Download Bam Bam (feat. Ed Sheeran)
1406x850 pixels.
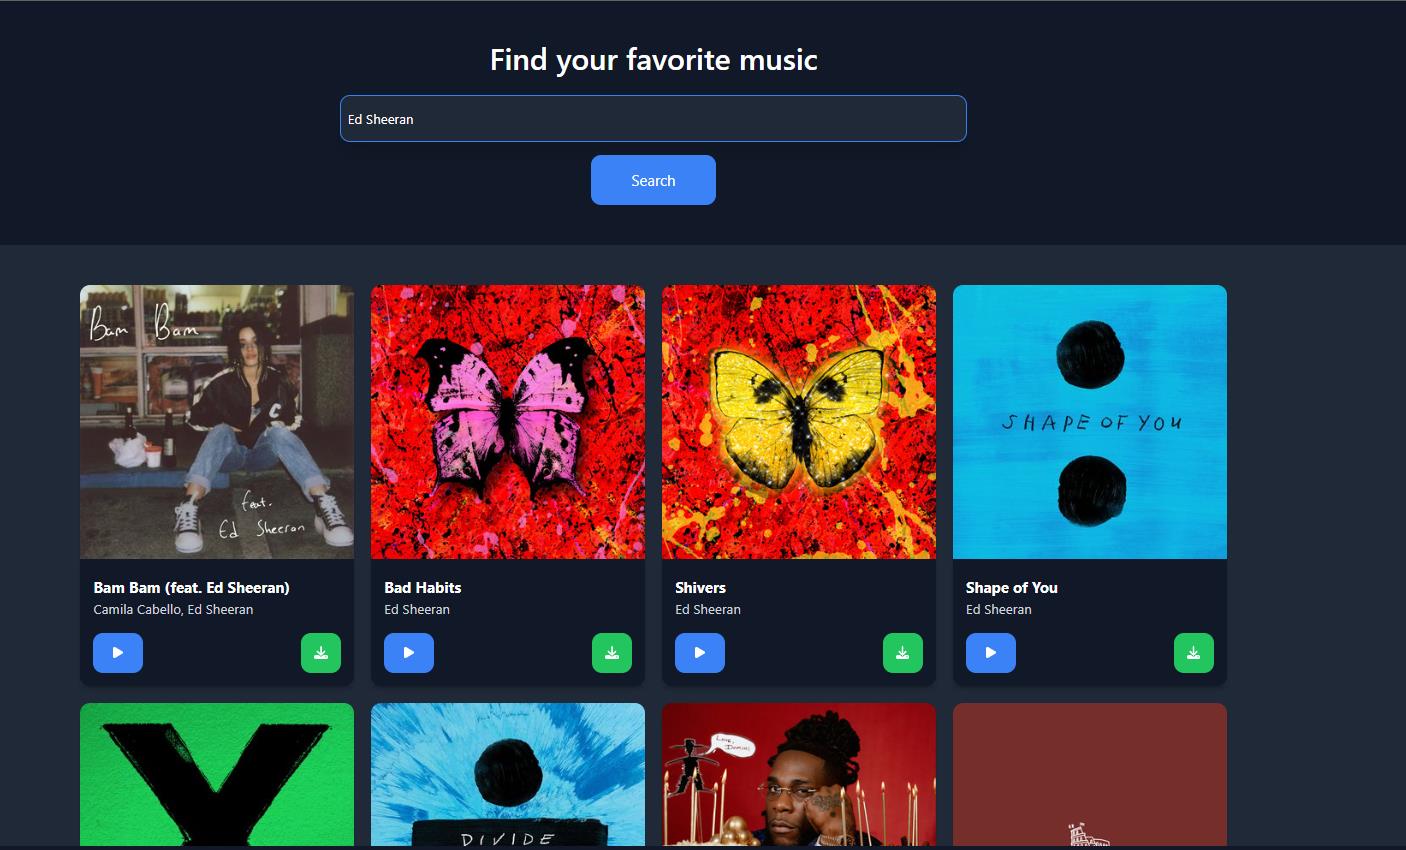pyautogui.click(x=321, y=653)
